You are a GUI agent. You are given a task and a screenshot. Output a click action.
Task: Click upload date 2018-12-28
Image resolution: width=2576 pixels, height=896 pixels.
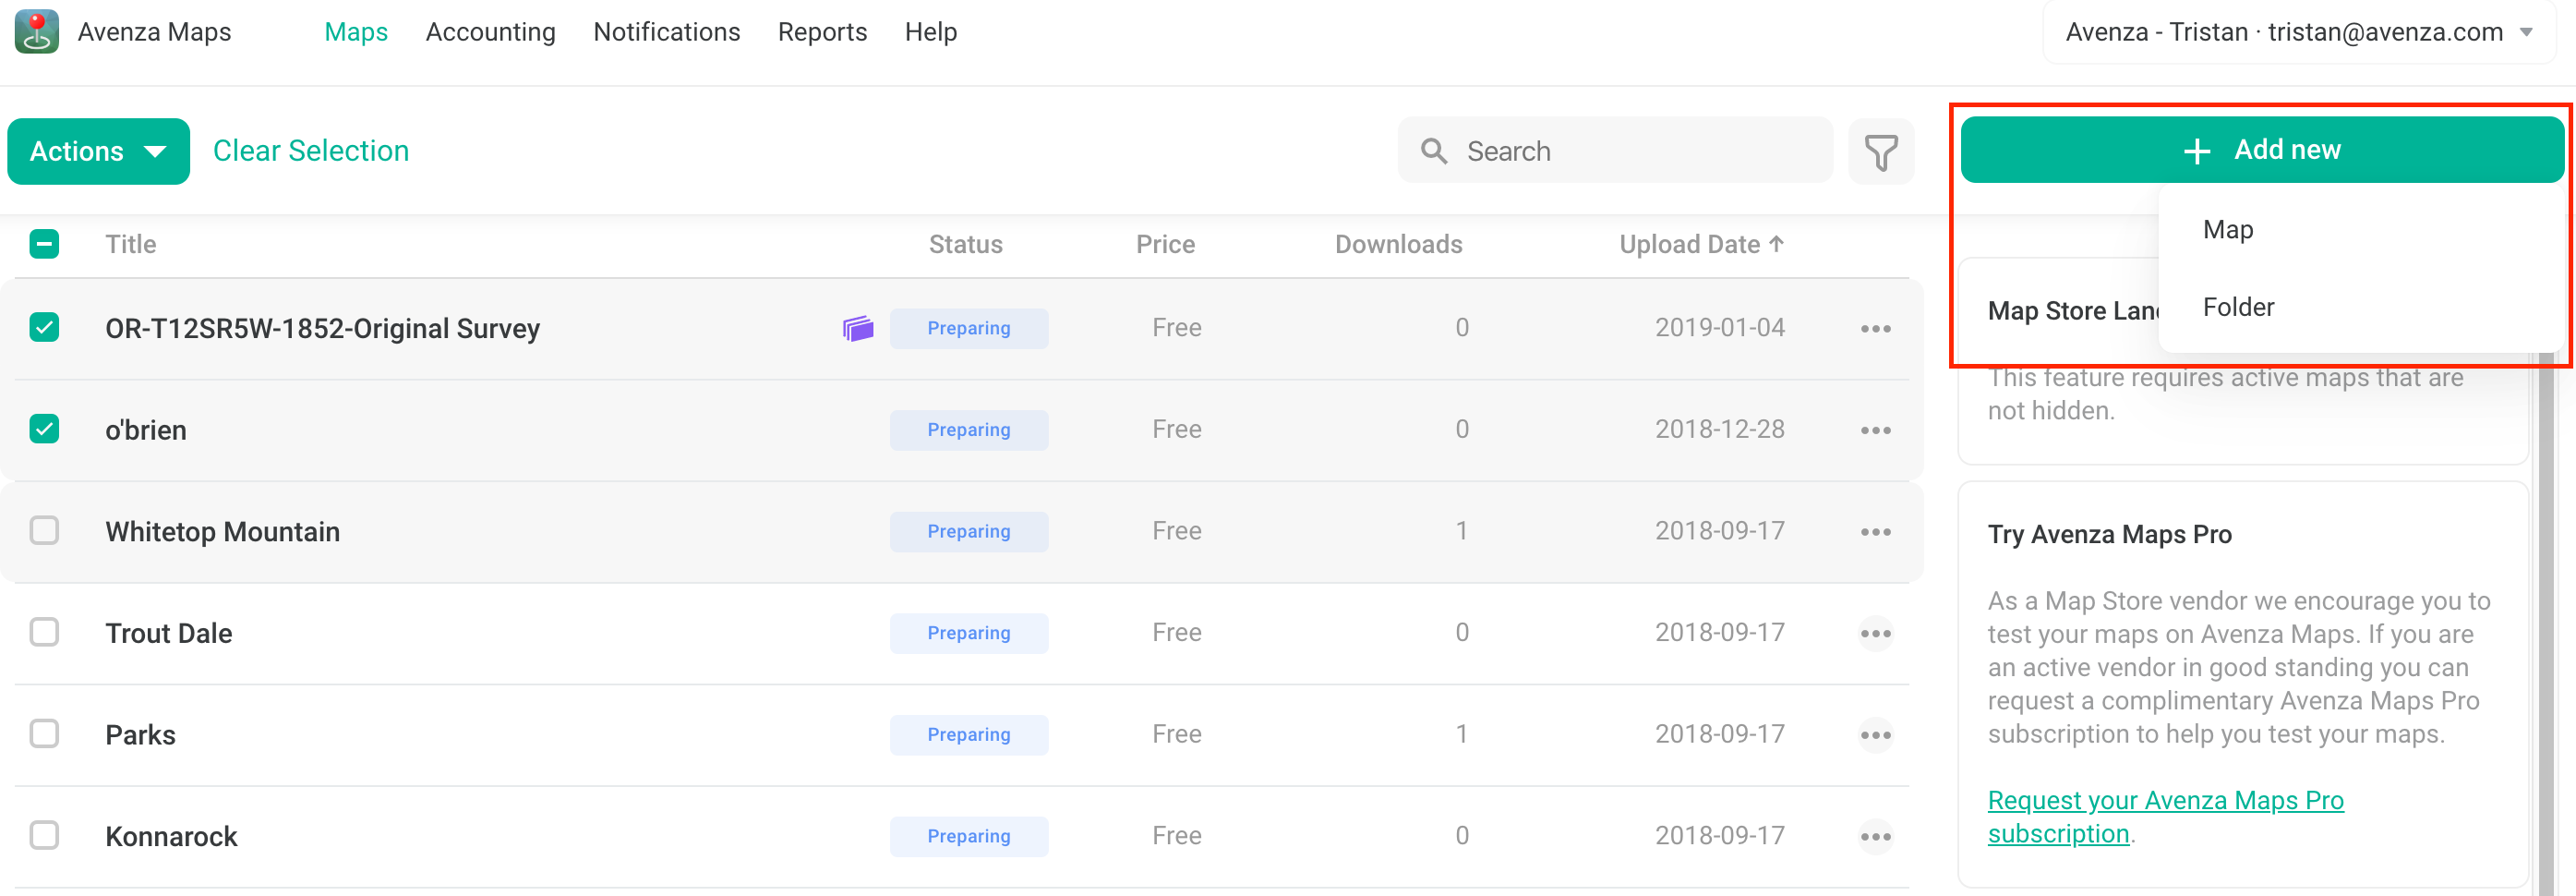1719,429
